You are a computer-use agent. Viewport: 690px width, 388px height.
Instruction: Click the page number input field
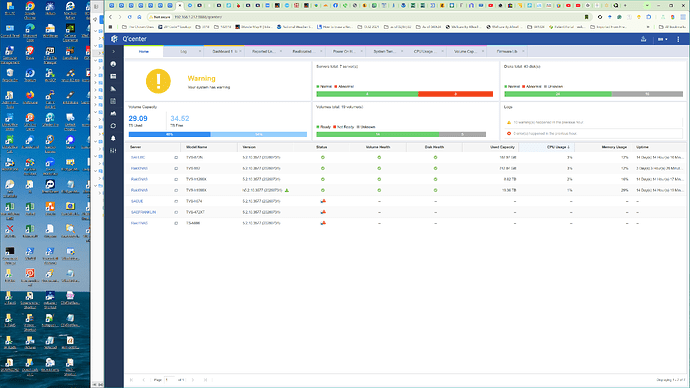click(x=169, y=380)
